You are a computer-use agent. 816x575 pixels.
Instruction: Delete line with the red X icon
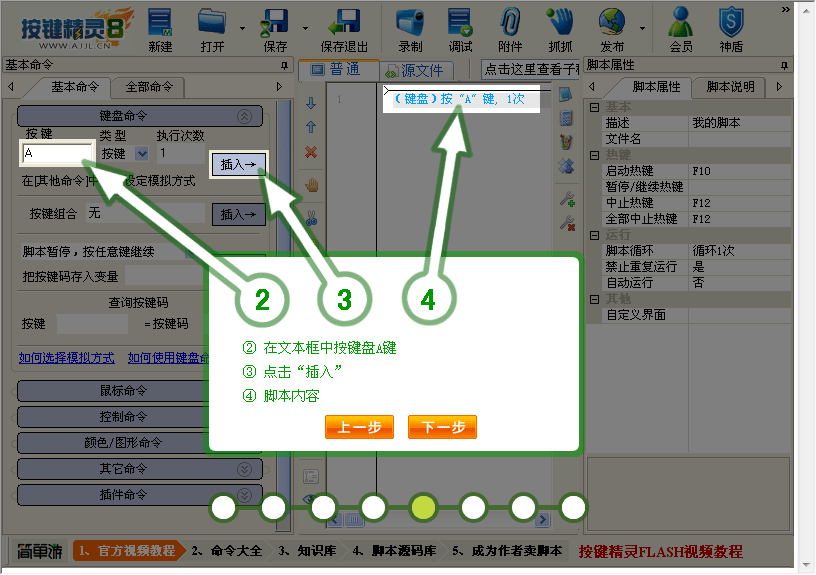[311, 152]
